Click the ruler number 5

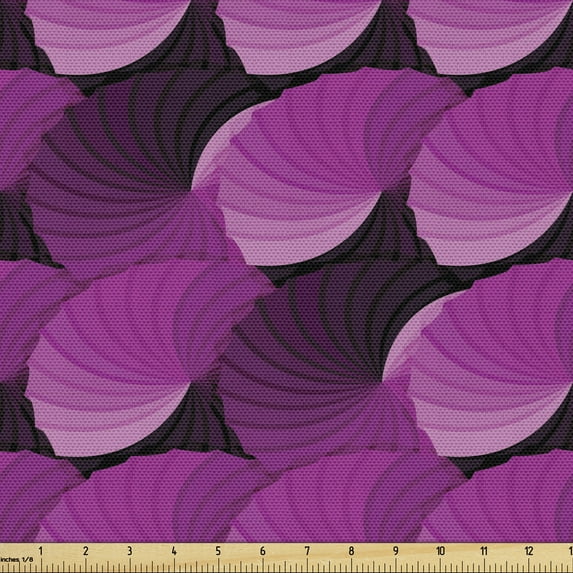pos(218,551)
